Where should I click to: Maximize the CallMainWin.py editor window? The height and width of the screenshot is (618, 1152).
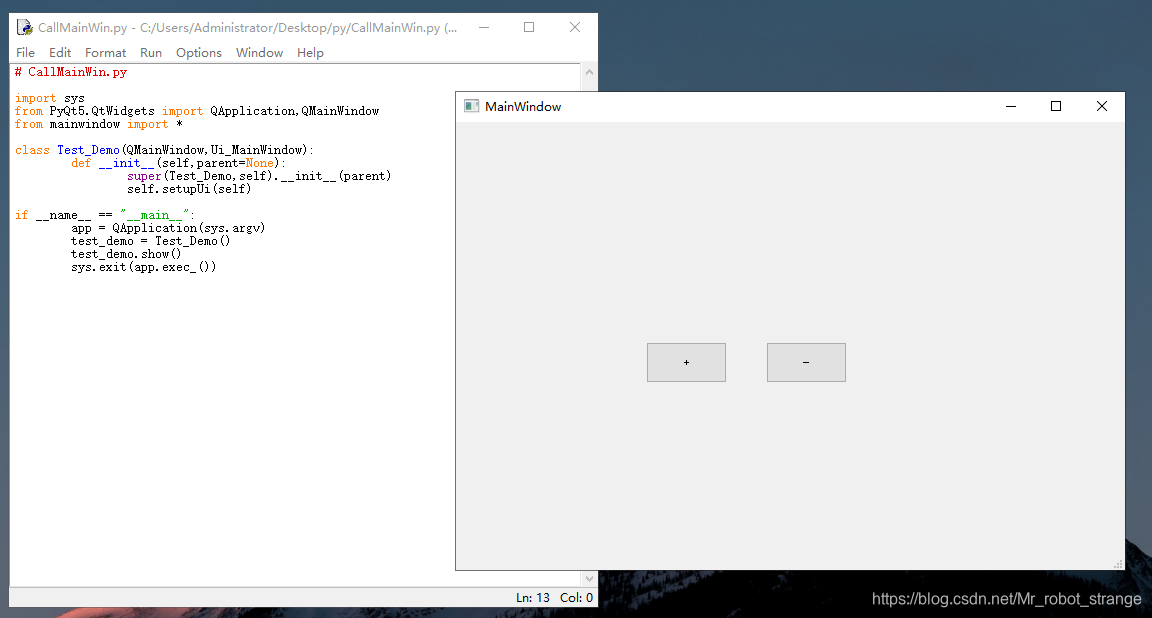[529, 27]
